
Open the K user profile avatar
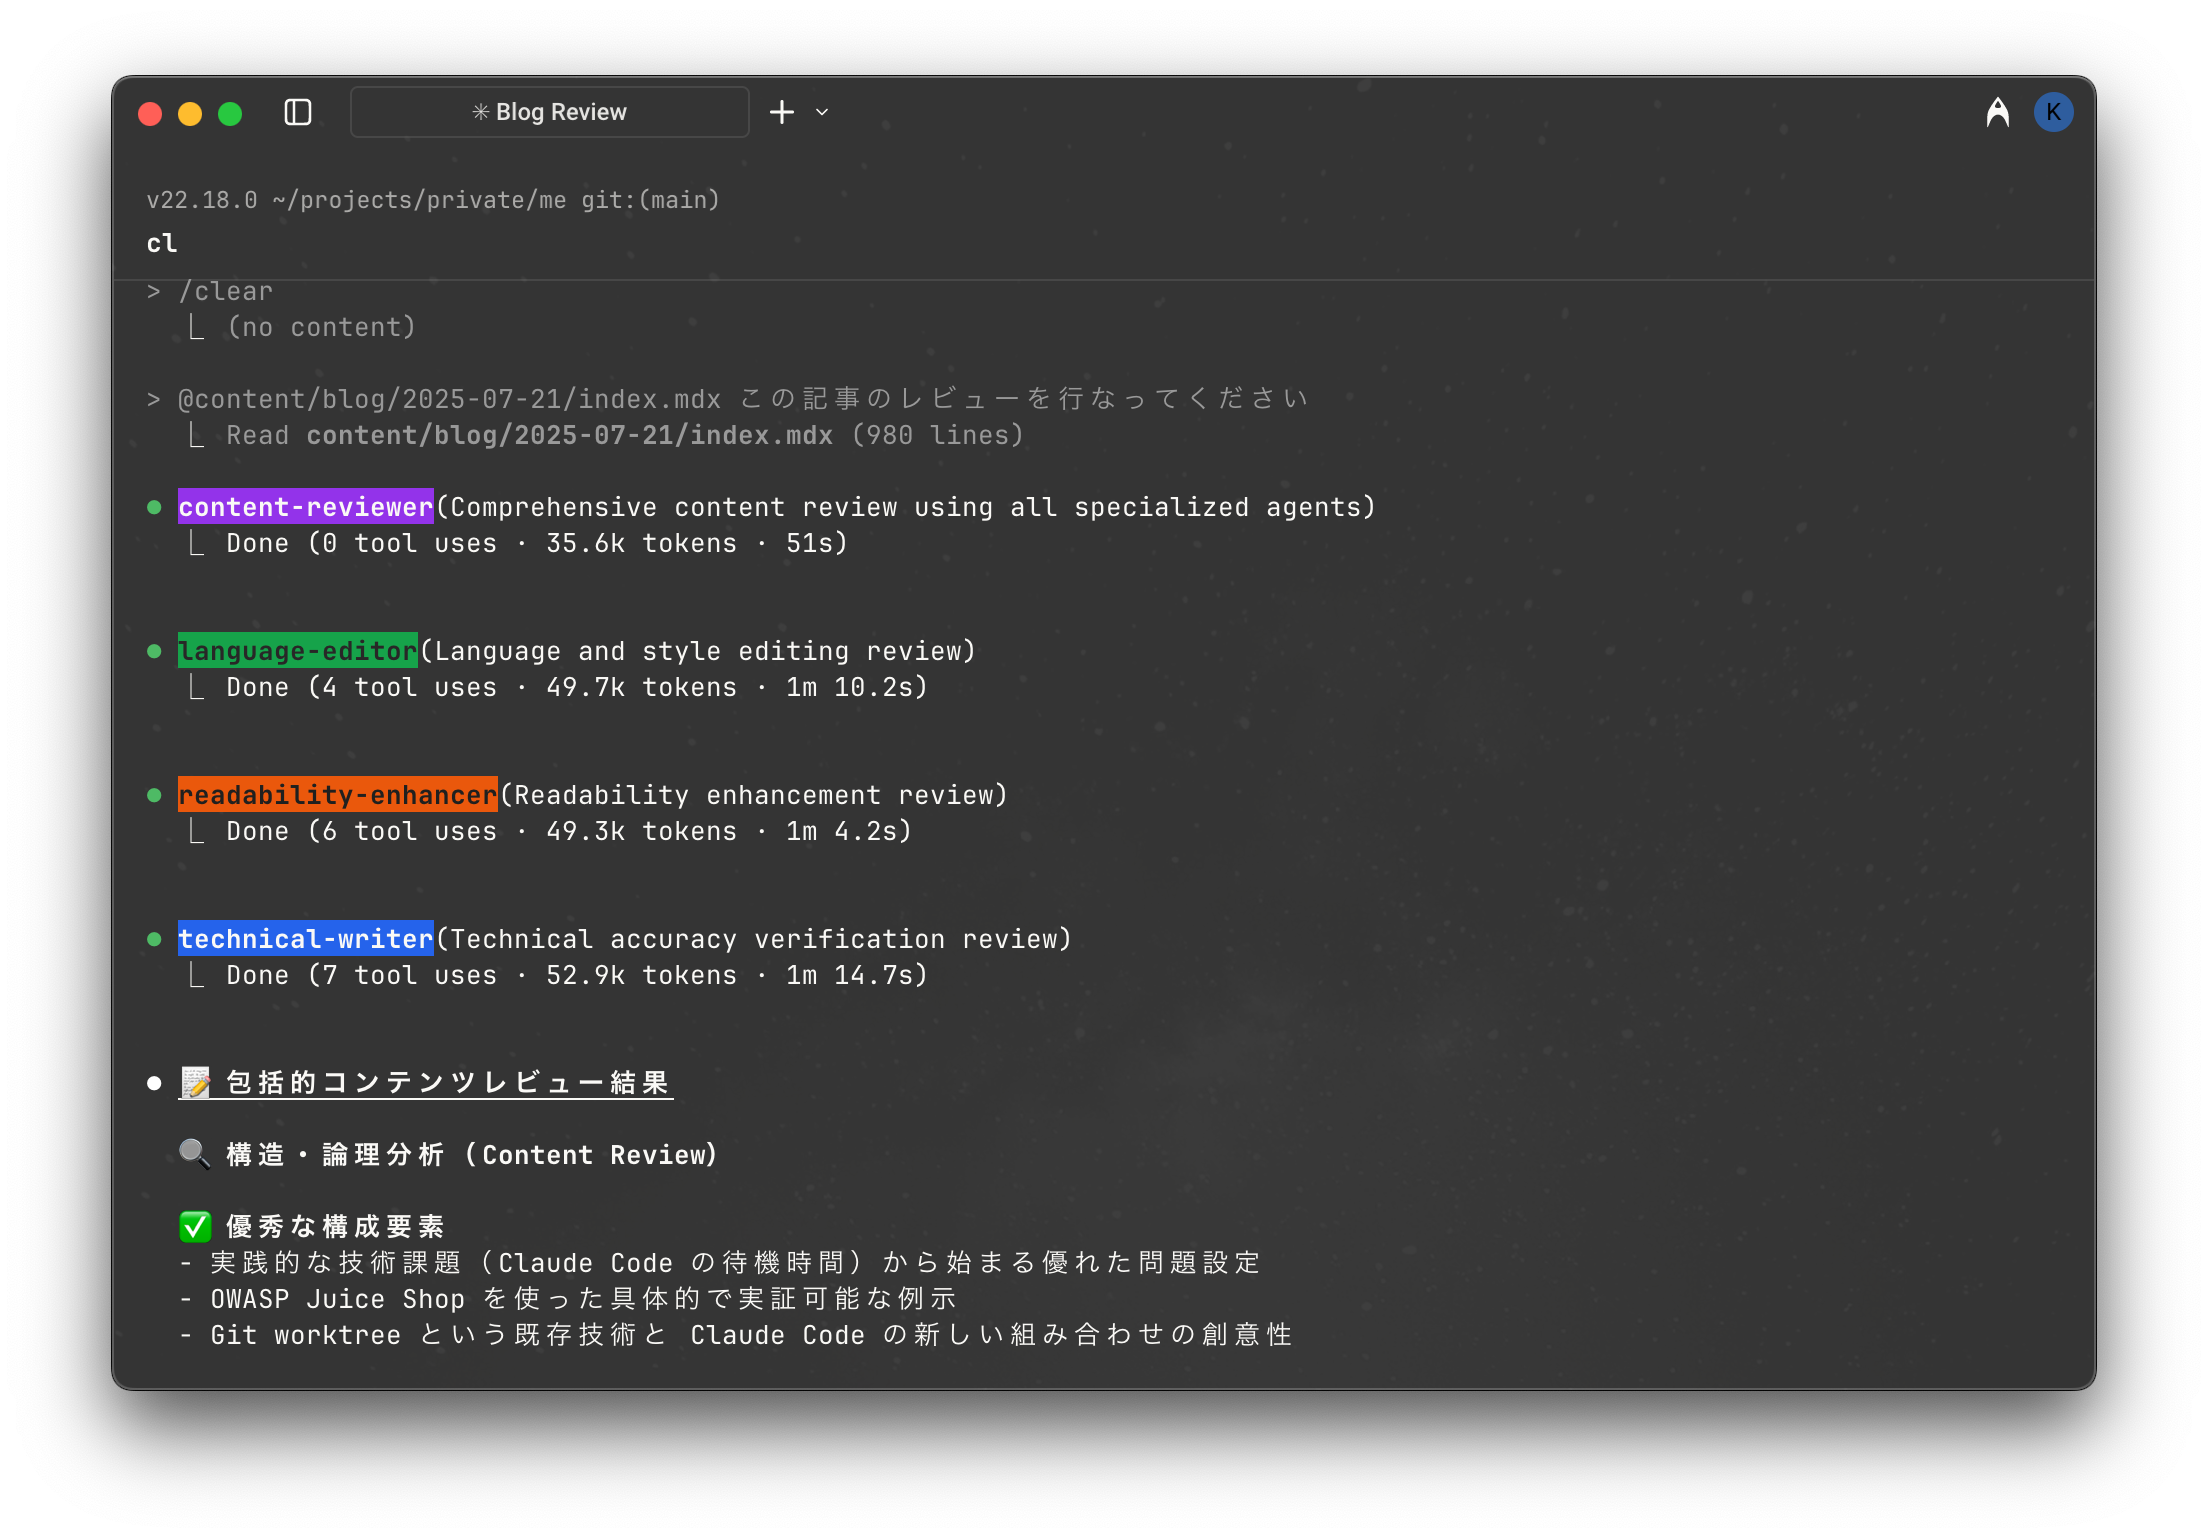[2053, 112]
